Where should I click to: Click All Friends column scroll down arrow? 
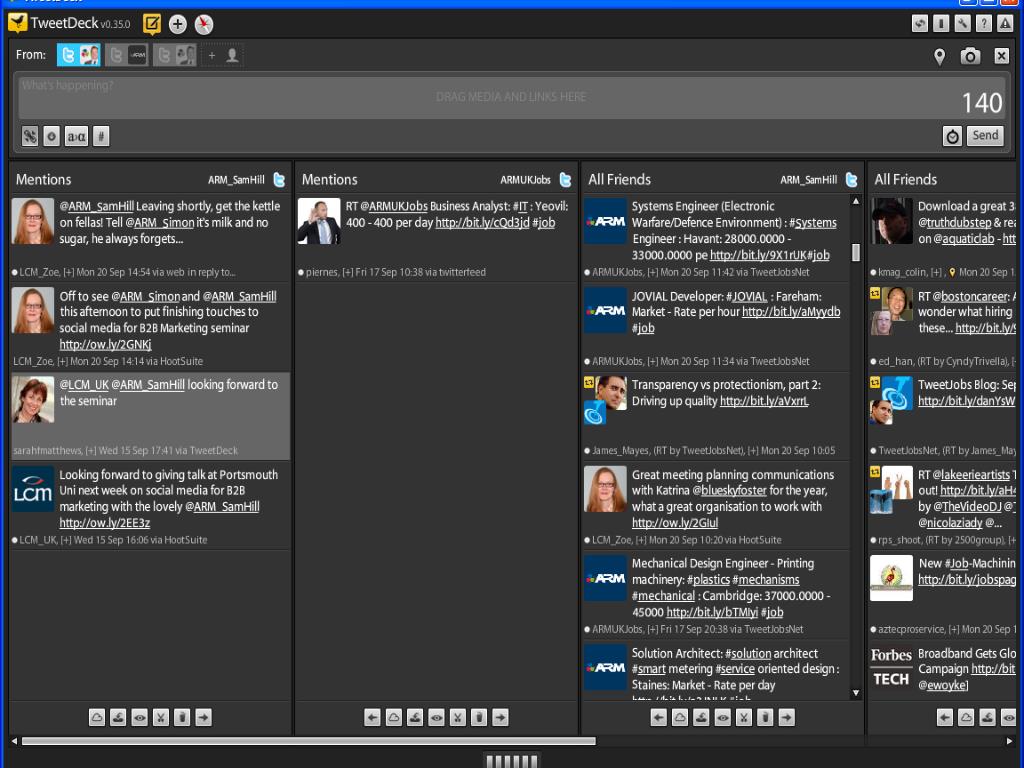tap(856, 693)
